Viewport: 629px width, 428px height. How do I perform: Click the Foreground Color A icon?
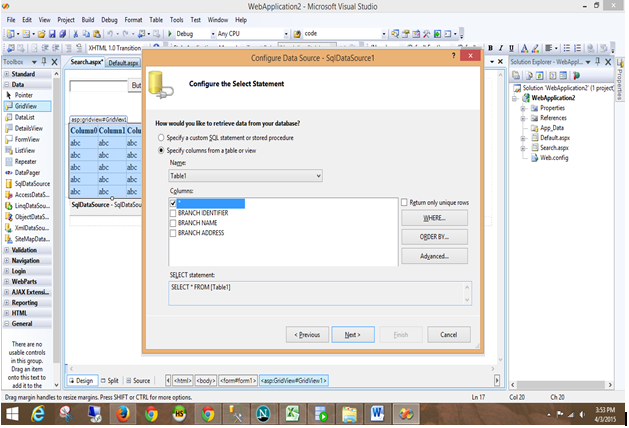pyautogui.click(x=524, y=49)
